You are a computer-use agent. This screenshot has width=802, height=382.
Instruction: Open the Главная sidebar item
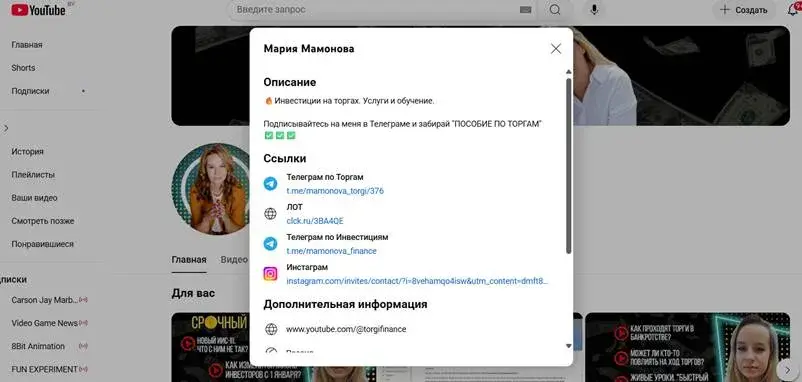27,45
